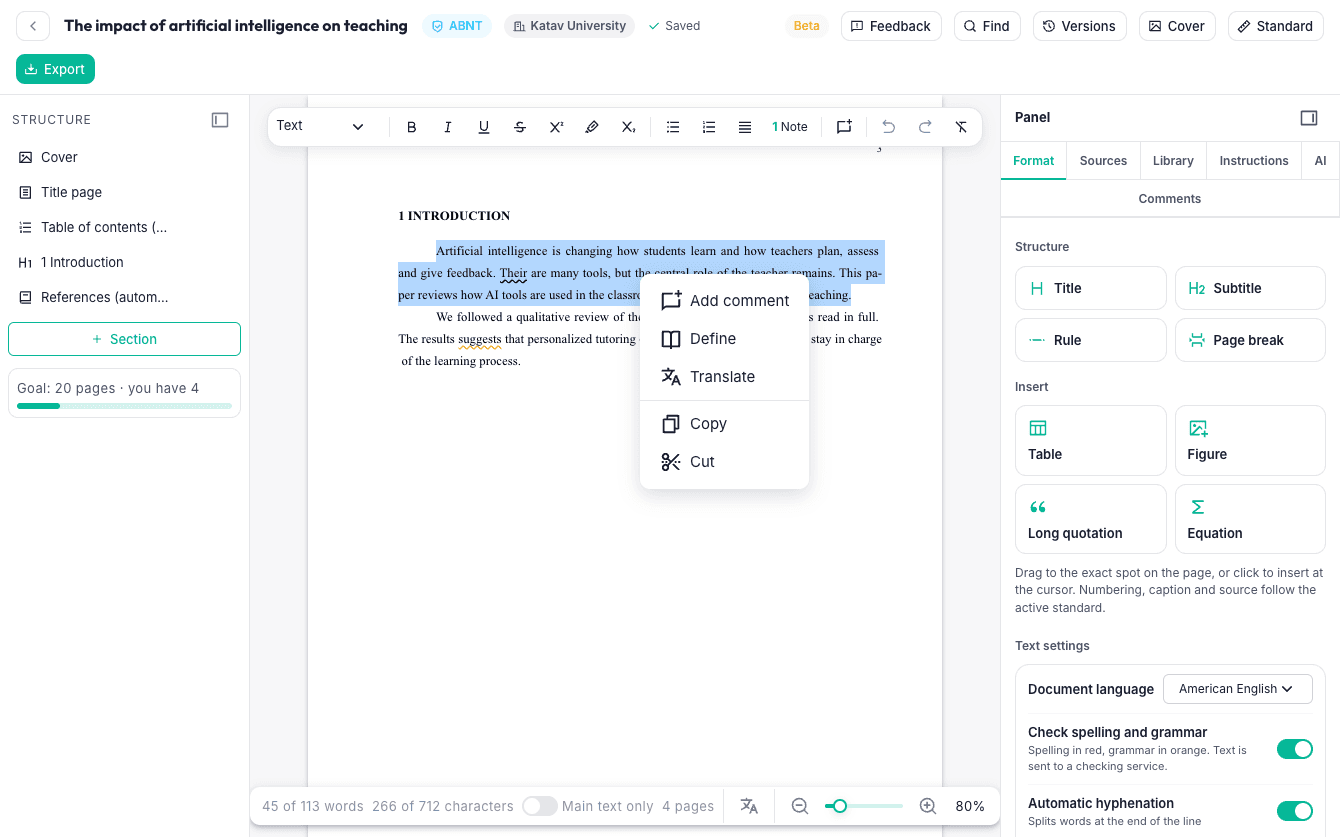Choose Translate from the context menu

(x=724, y=377)
